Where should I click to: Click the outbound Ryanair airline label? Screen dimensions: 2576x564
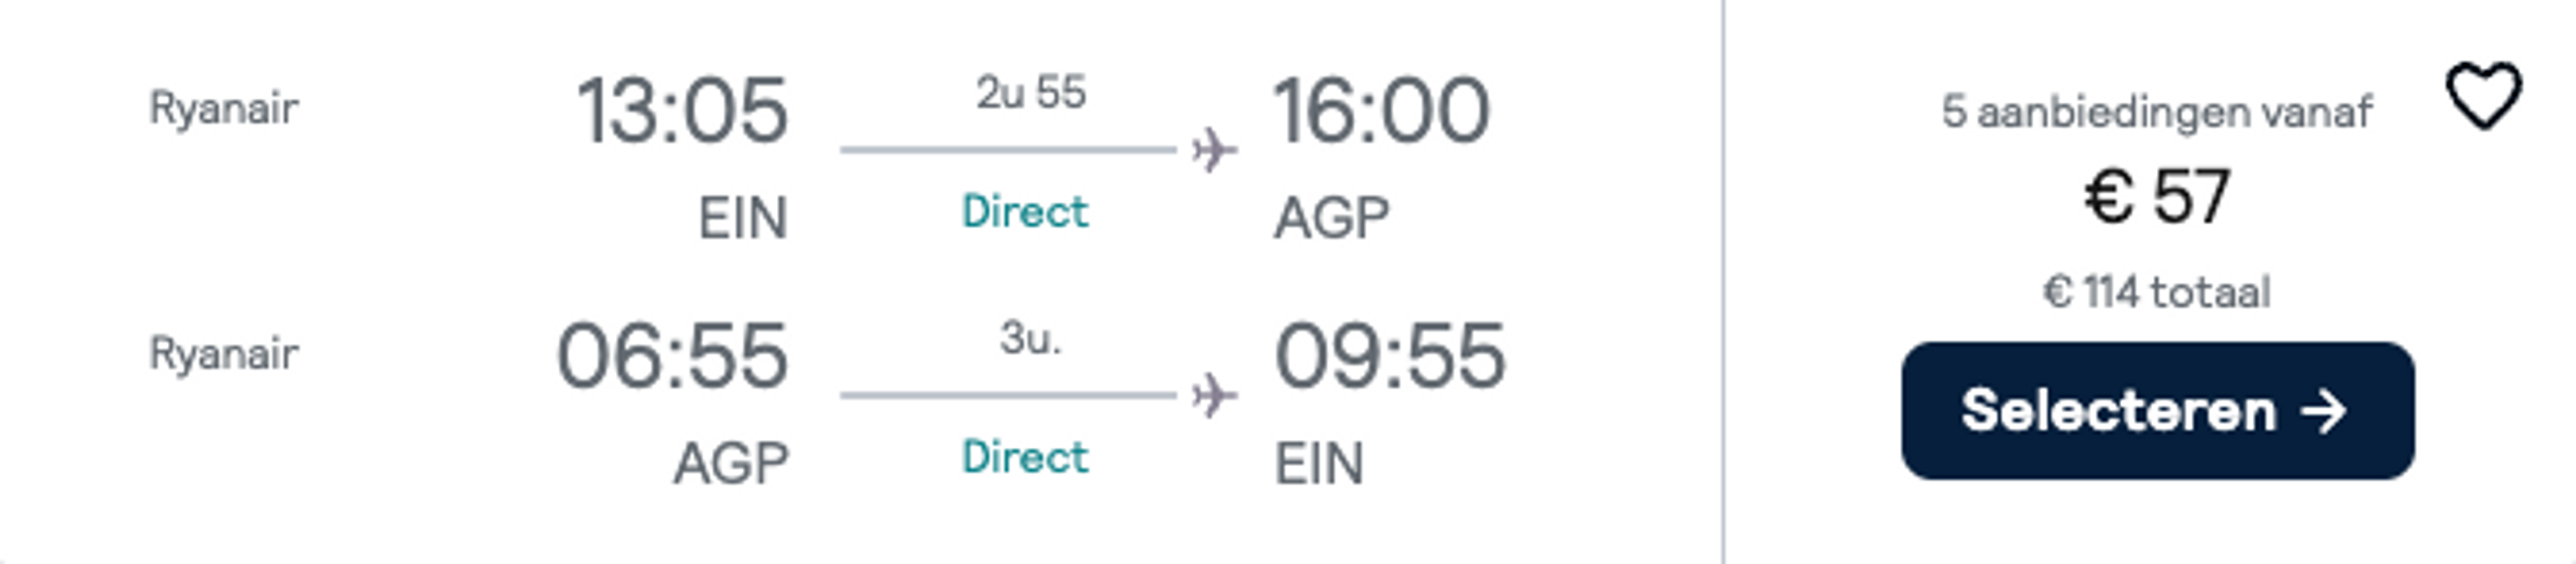click(x=224, y=109)
